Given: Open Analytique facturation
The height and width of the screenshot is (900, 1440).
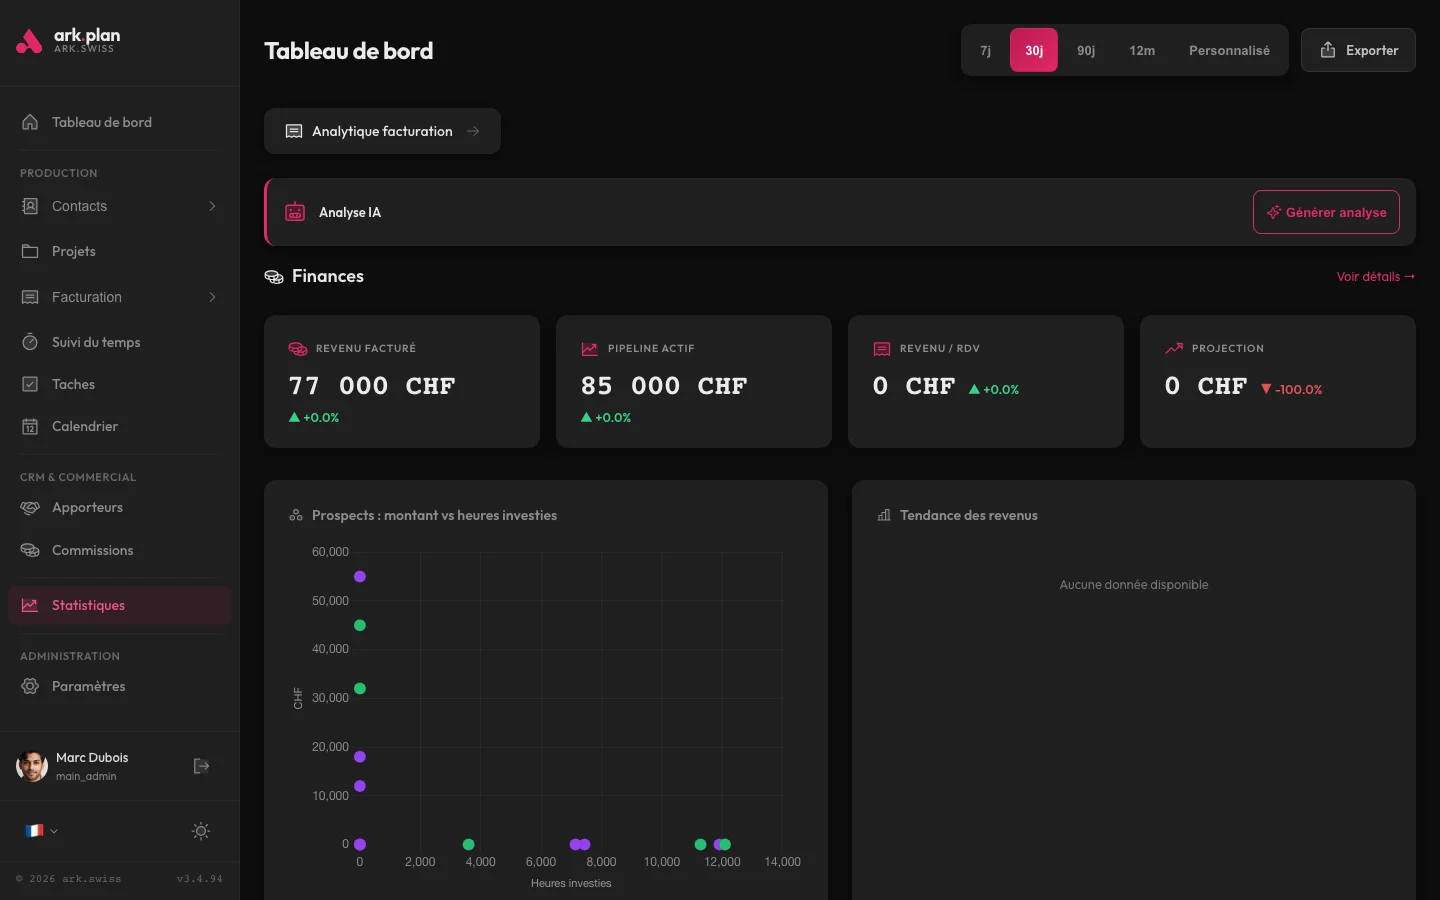Looking at the screenshot, I should [382, 131].
